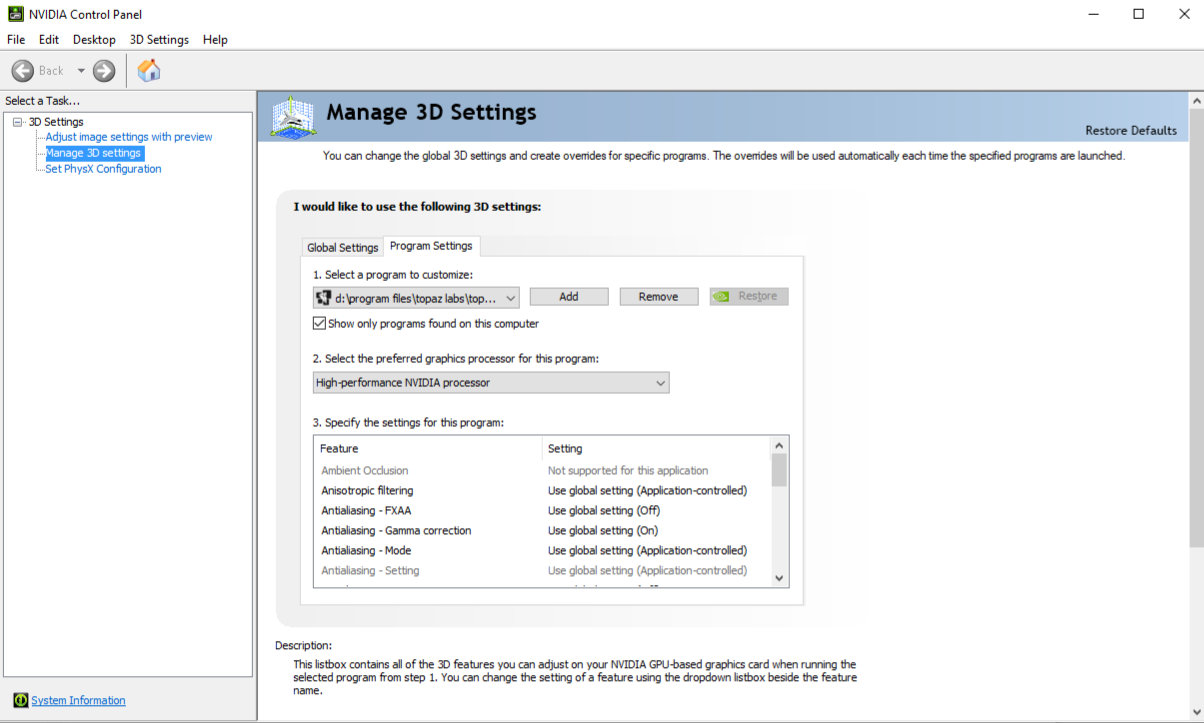Toggle Show only programs found checkbox
This screenshot has height=723, width=1204.
click(319, 324)
